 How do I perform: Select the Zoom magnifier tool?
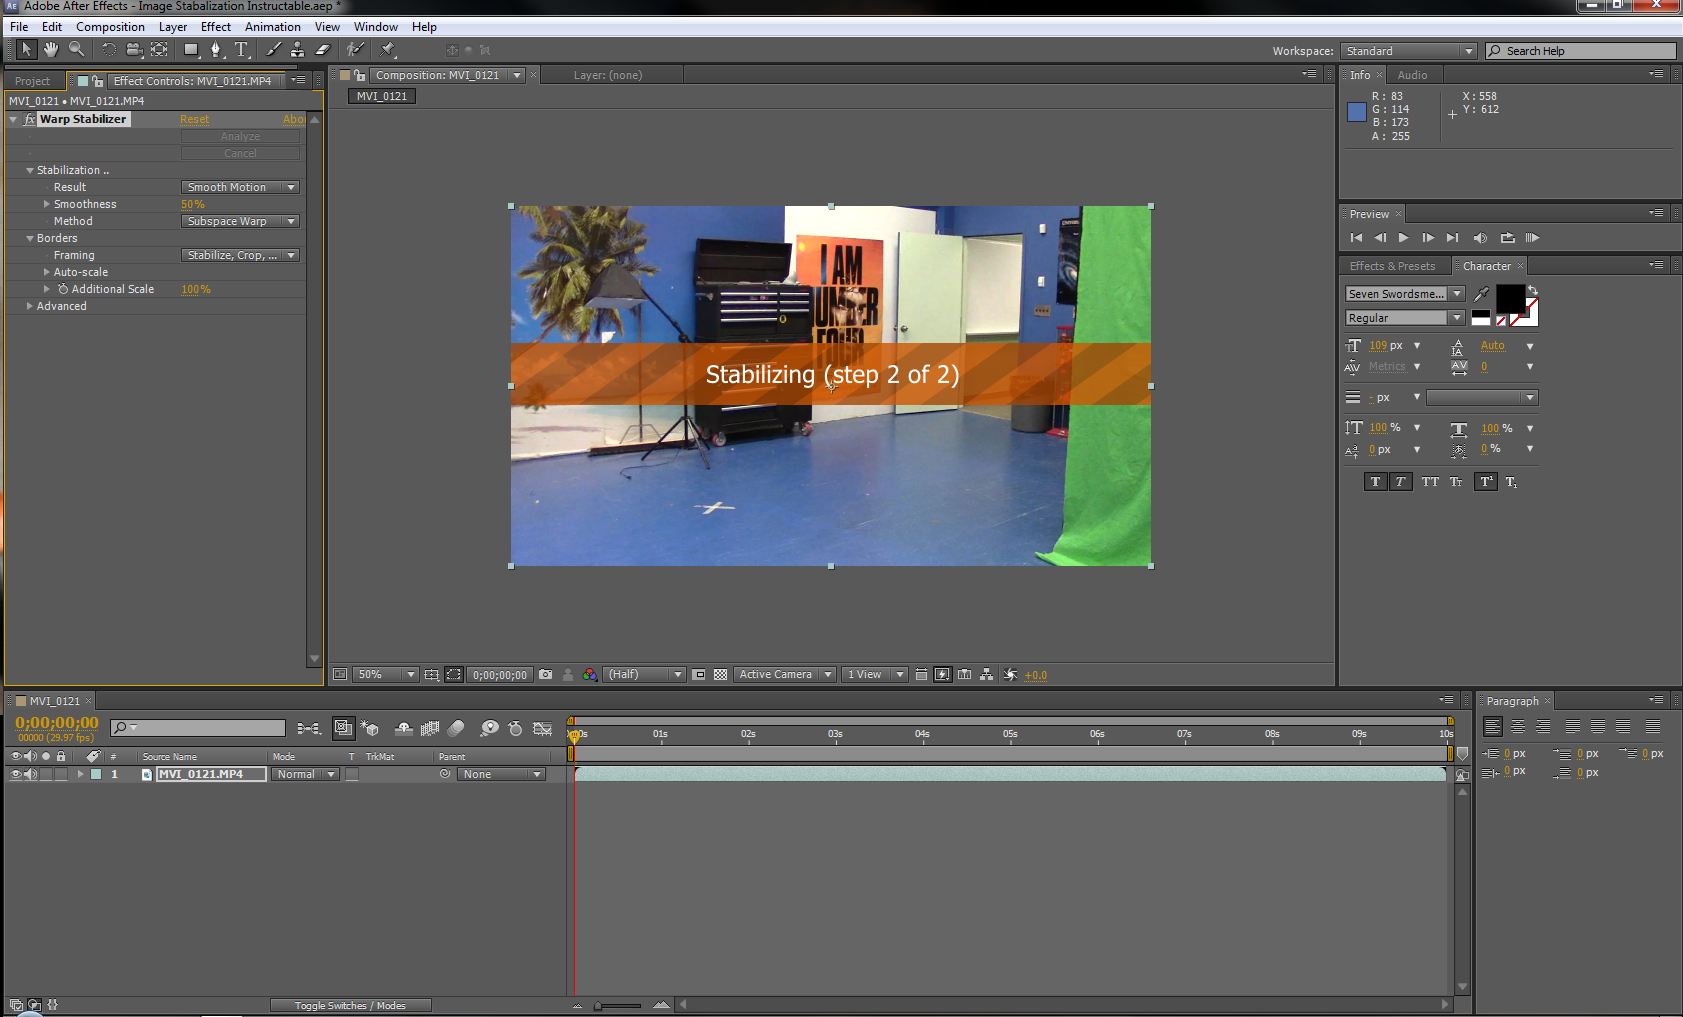point(76,49)
